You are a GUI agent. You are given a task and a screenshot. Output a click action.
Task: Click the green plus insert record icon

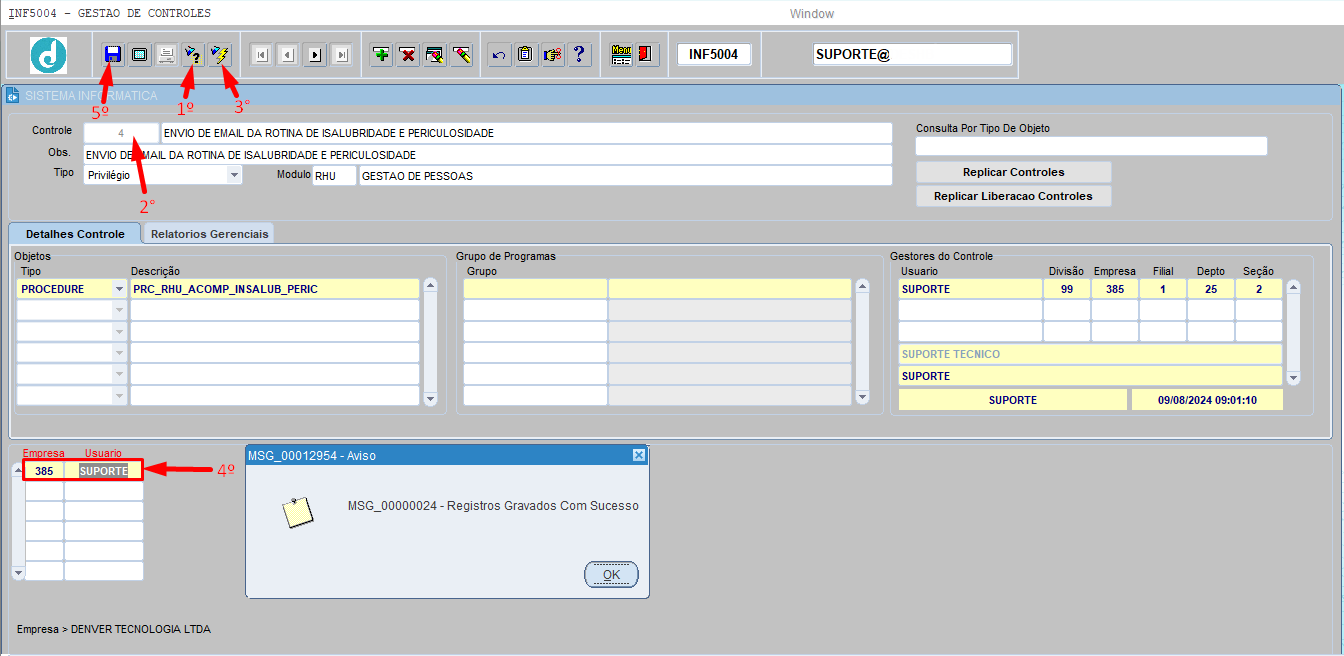pyautogui.click(x=381, y=54)
